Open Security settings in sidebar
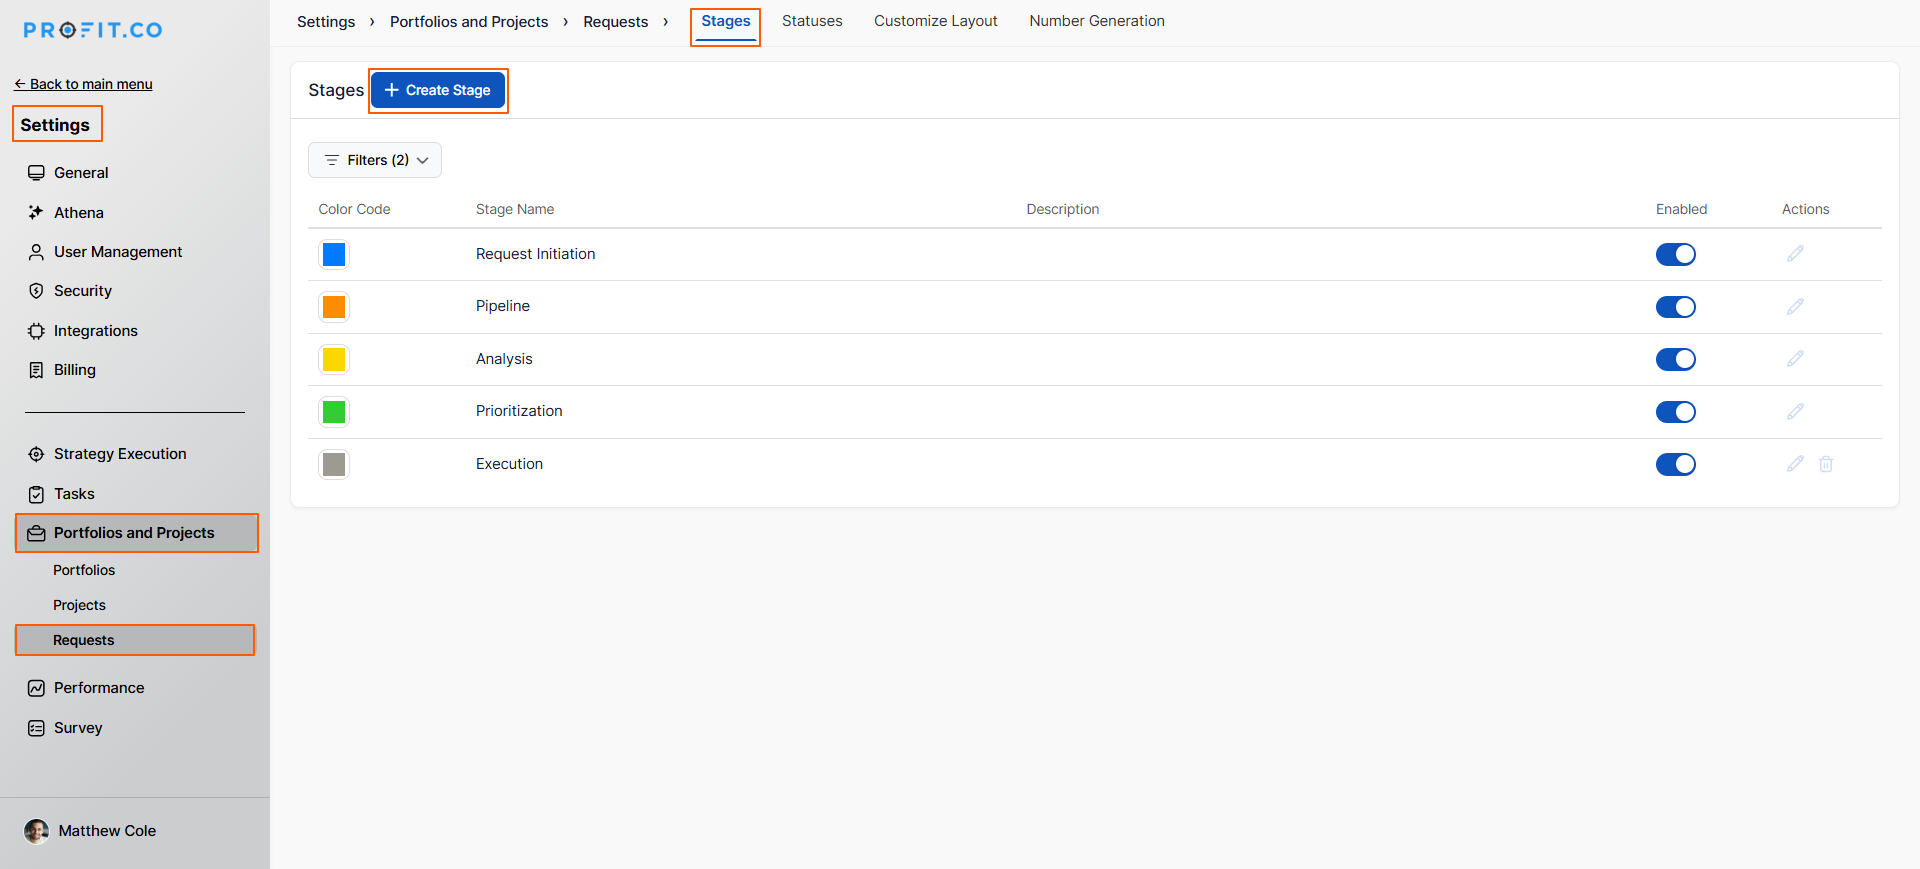 [x=82, y=291]
